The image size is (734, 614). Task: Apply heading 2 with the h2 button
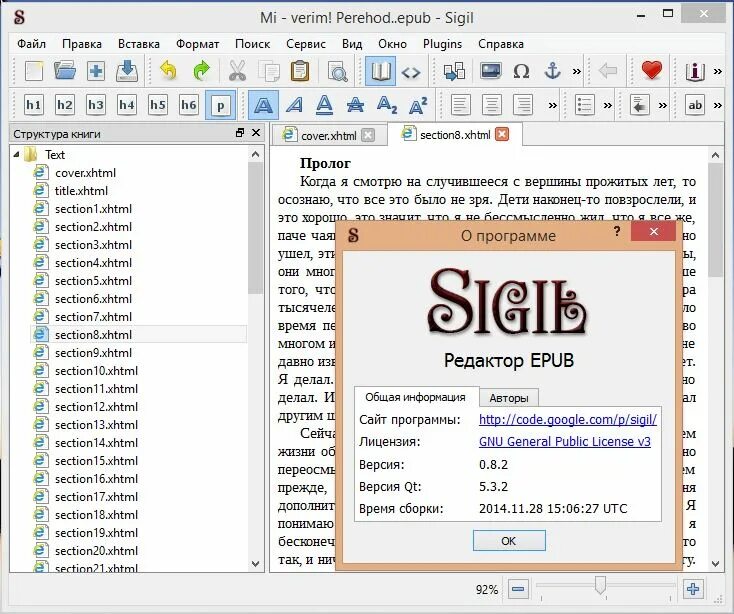click(65, 105)
